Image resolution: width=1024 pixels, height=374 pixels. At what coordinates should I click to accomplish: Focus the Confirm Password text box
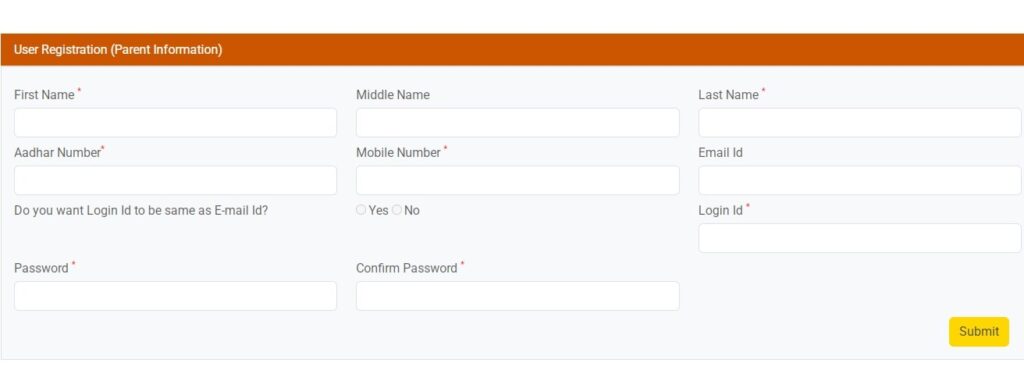pos(517,296)
